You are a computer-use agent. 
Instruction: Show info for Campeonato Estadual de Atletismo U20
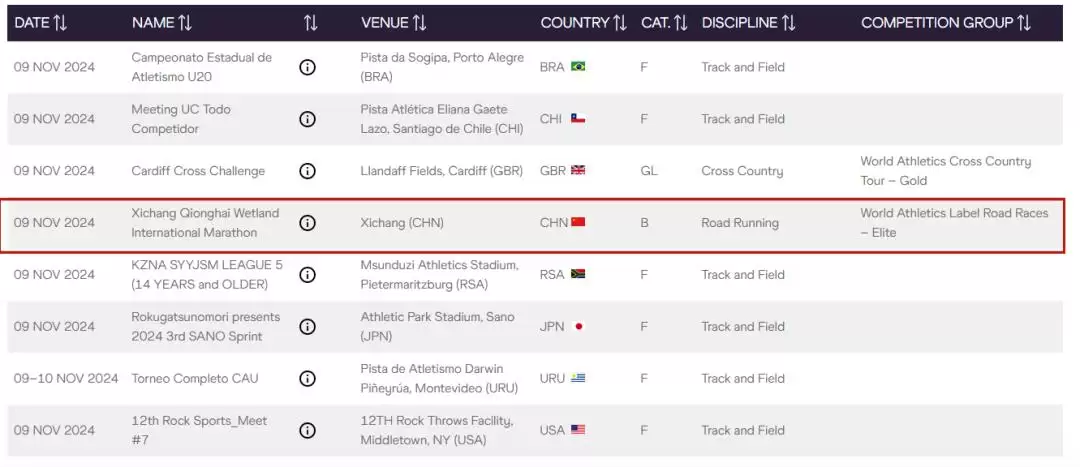[x=308, y=67]
